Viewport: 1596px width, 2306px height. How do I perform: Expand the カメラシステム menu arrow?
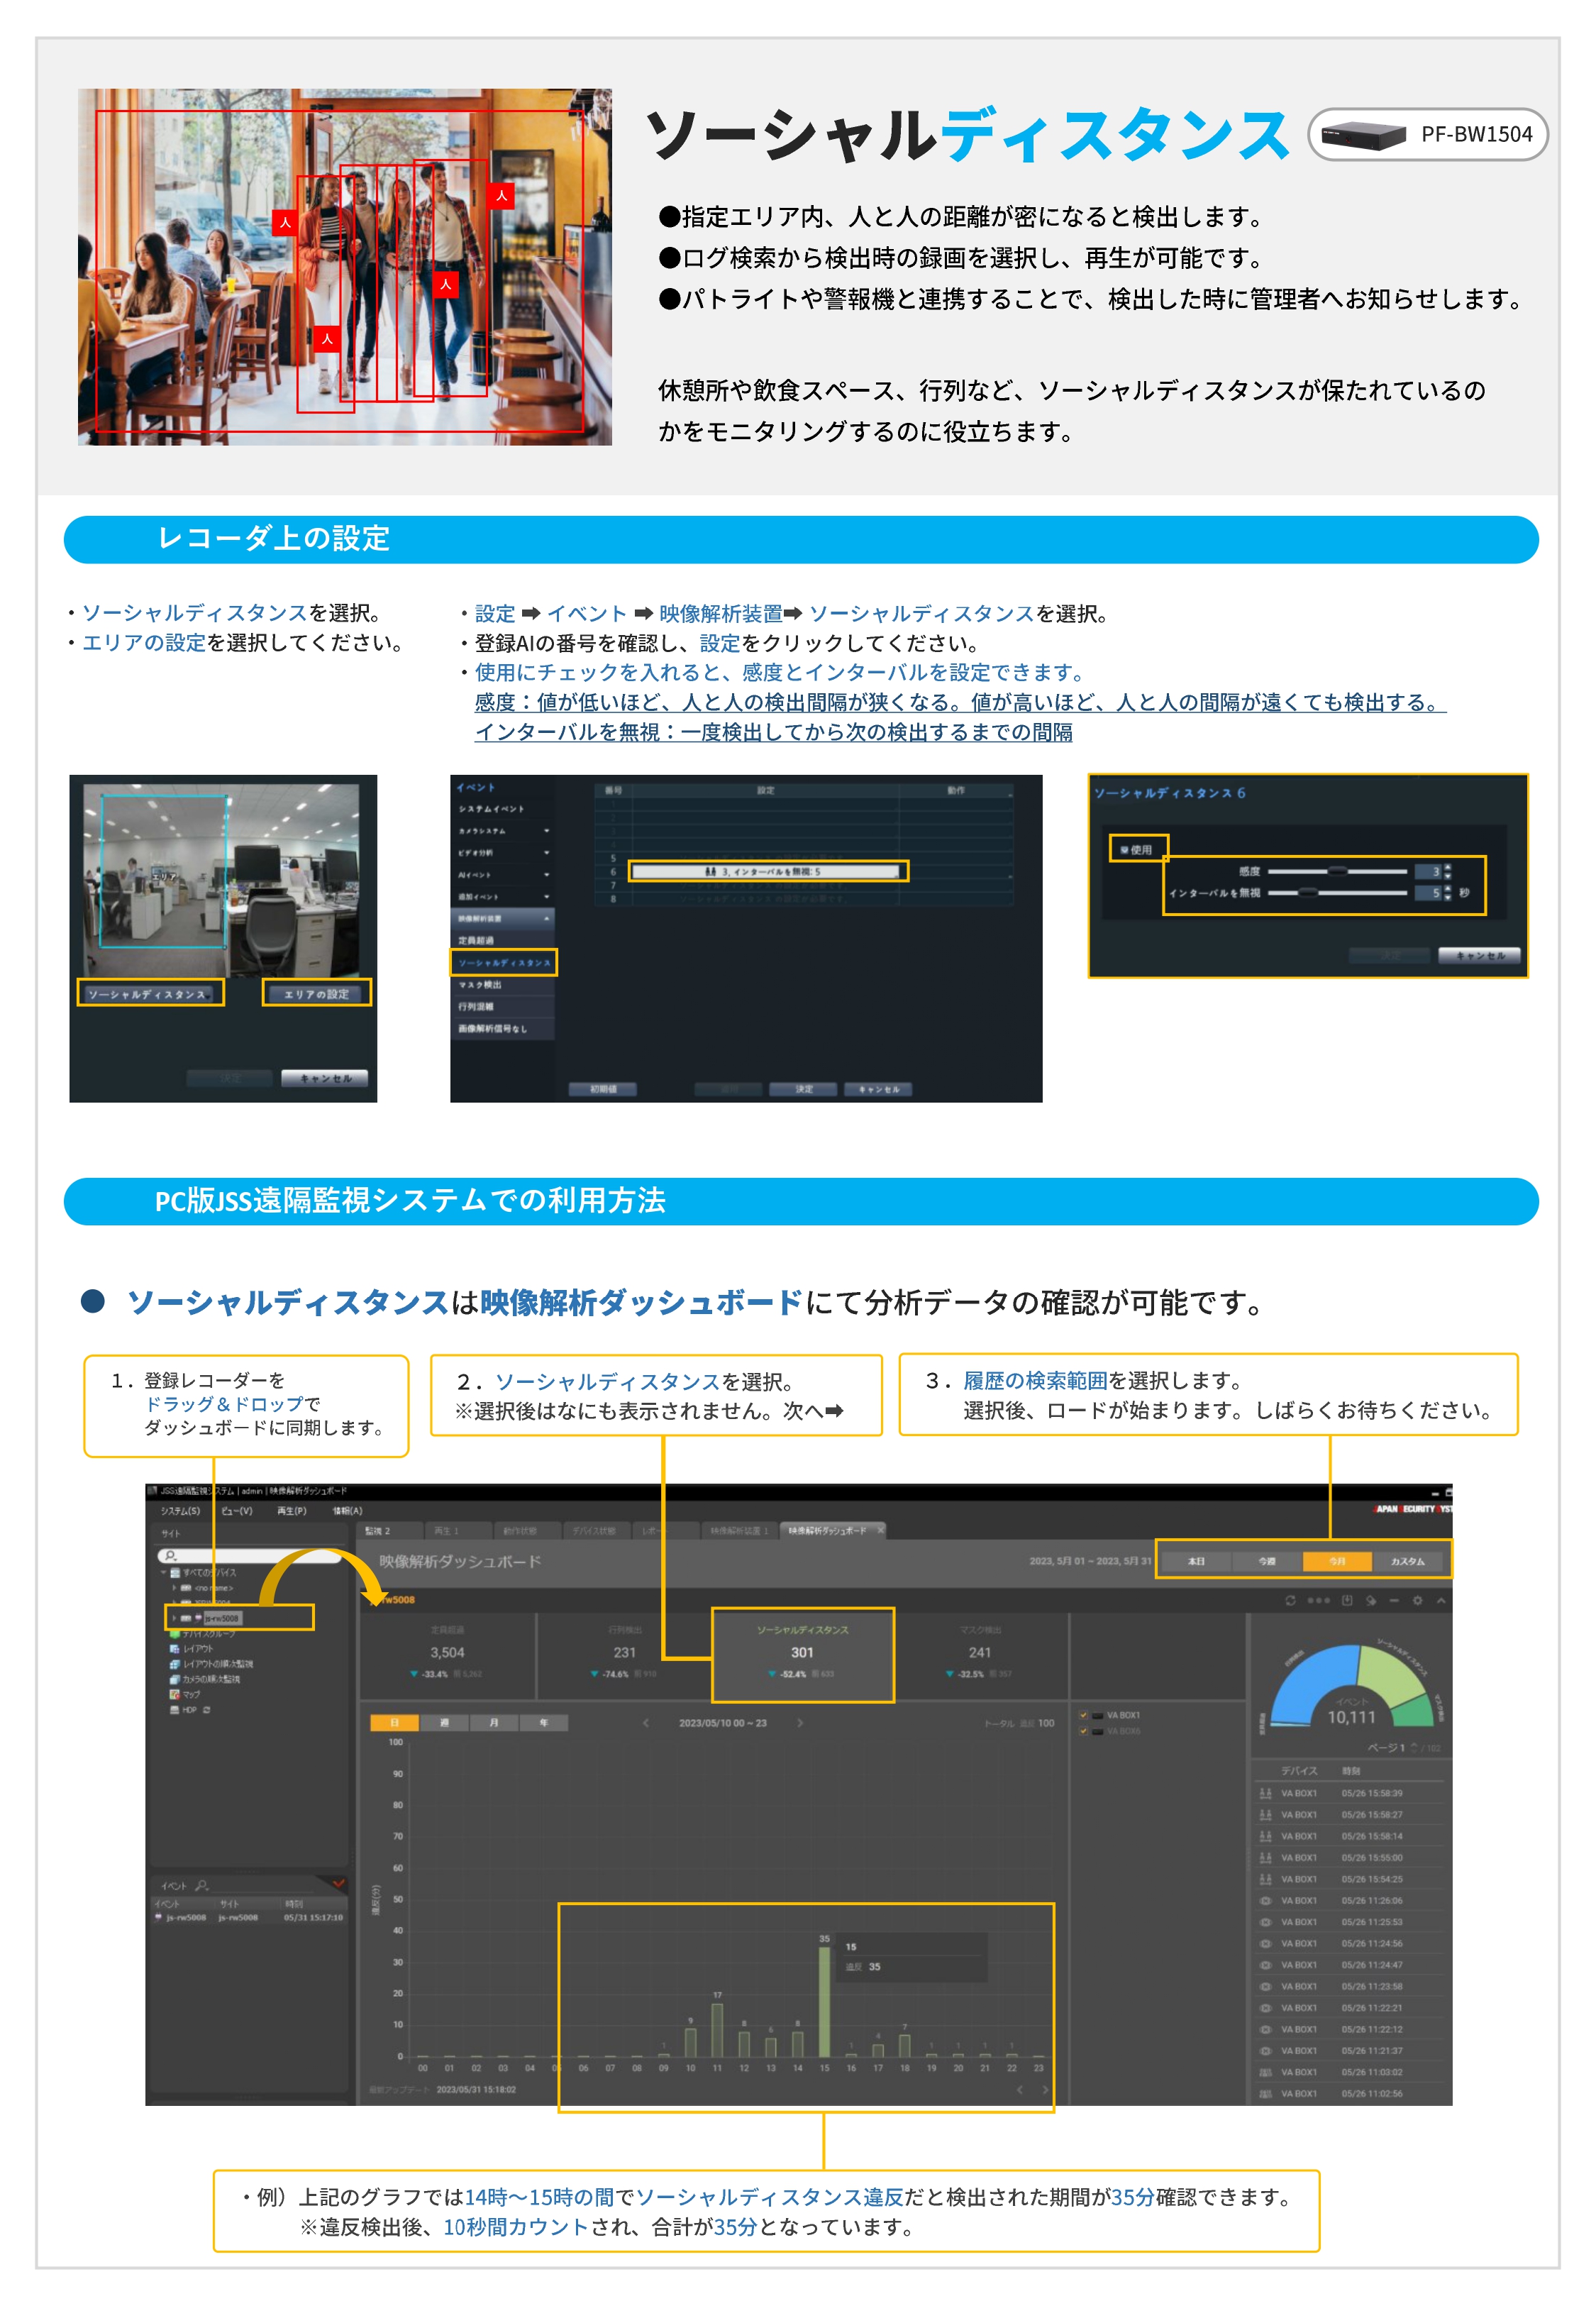pos(546,831)
